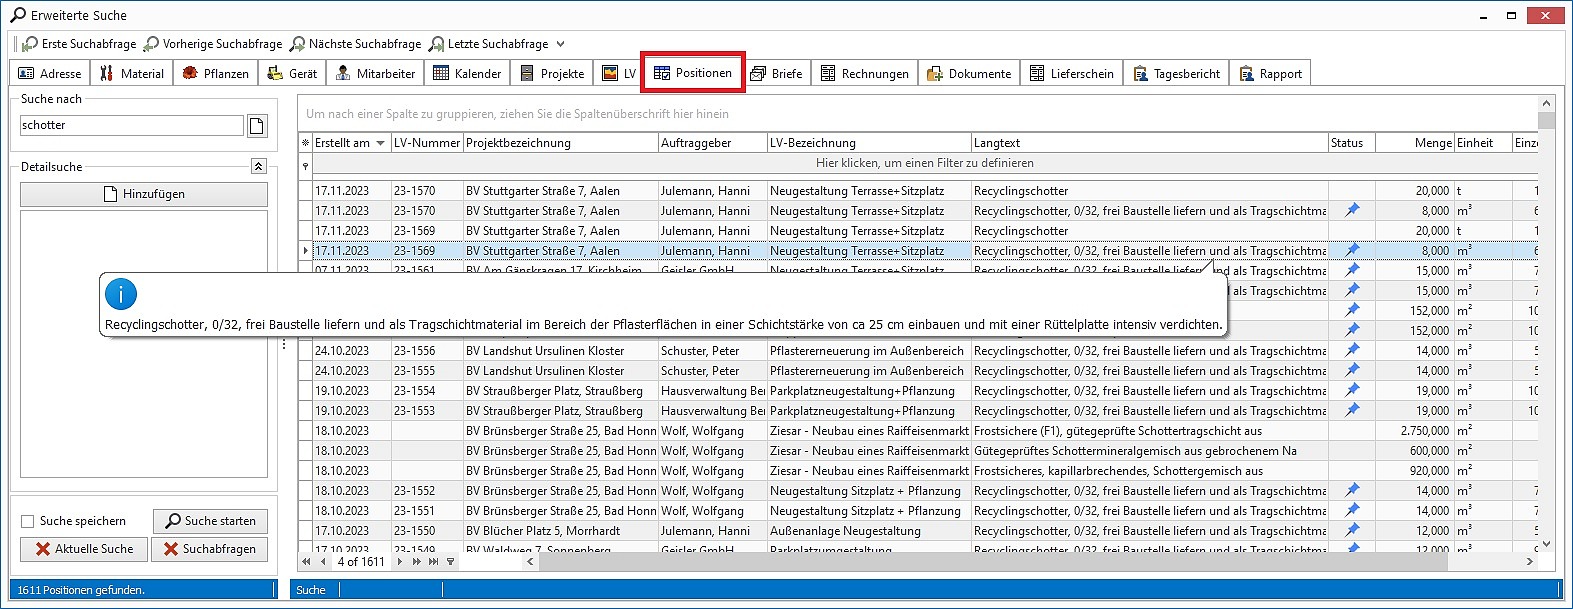Go to next record navigator arrow

pyautogui.click(x=399, y=562)
